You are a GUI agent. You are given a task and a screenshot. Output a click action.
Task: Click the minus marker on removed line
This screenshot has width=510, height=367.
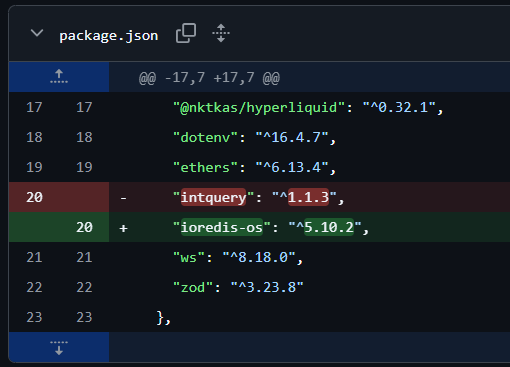(x=123, y=198)
